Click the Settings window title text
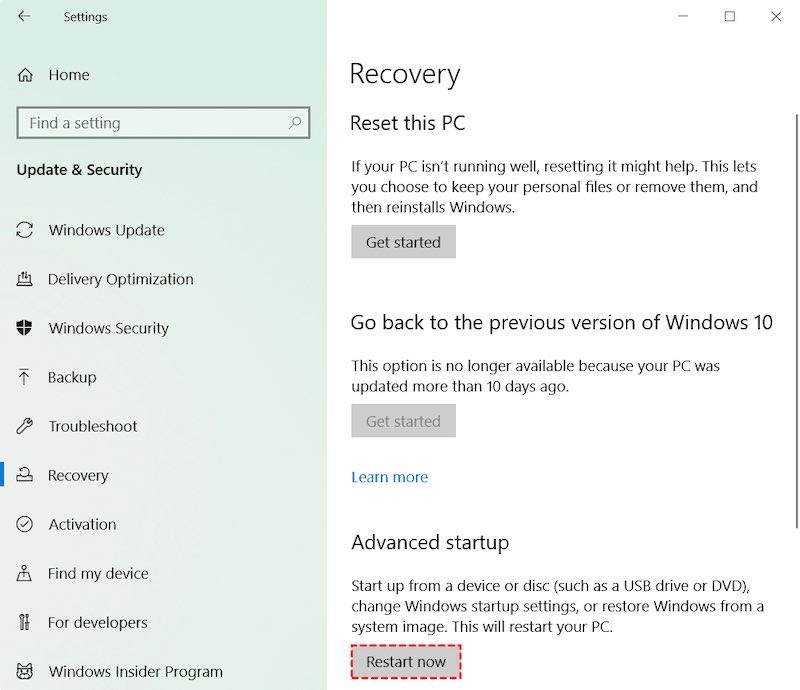 click(85, 17)
